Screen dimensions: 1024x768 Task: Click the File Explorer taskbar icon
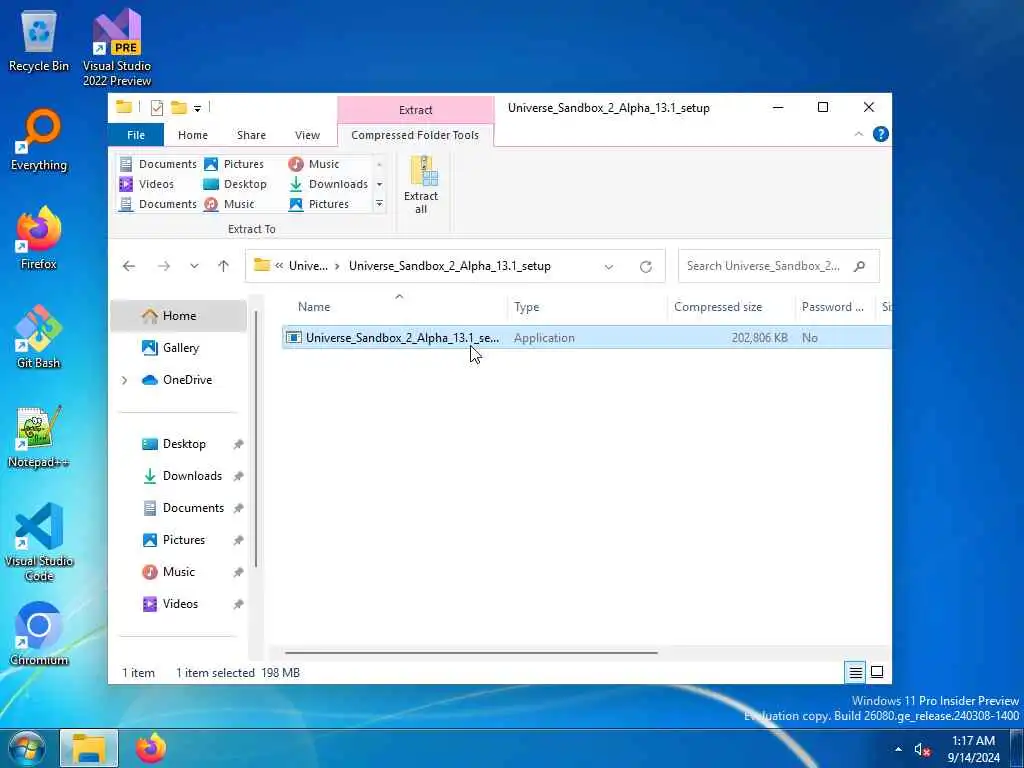[89, 748]
